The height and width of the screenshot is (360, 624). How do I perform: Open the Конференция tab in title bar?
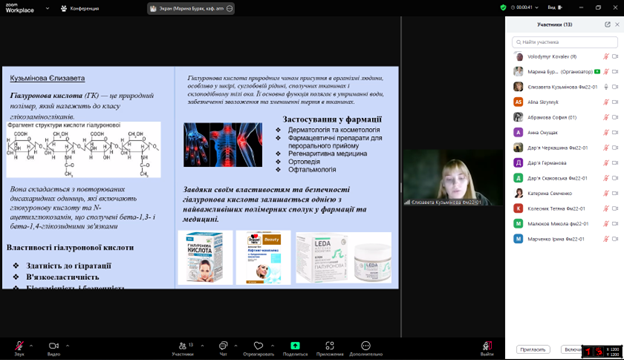(x=80, y=8)
